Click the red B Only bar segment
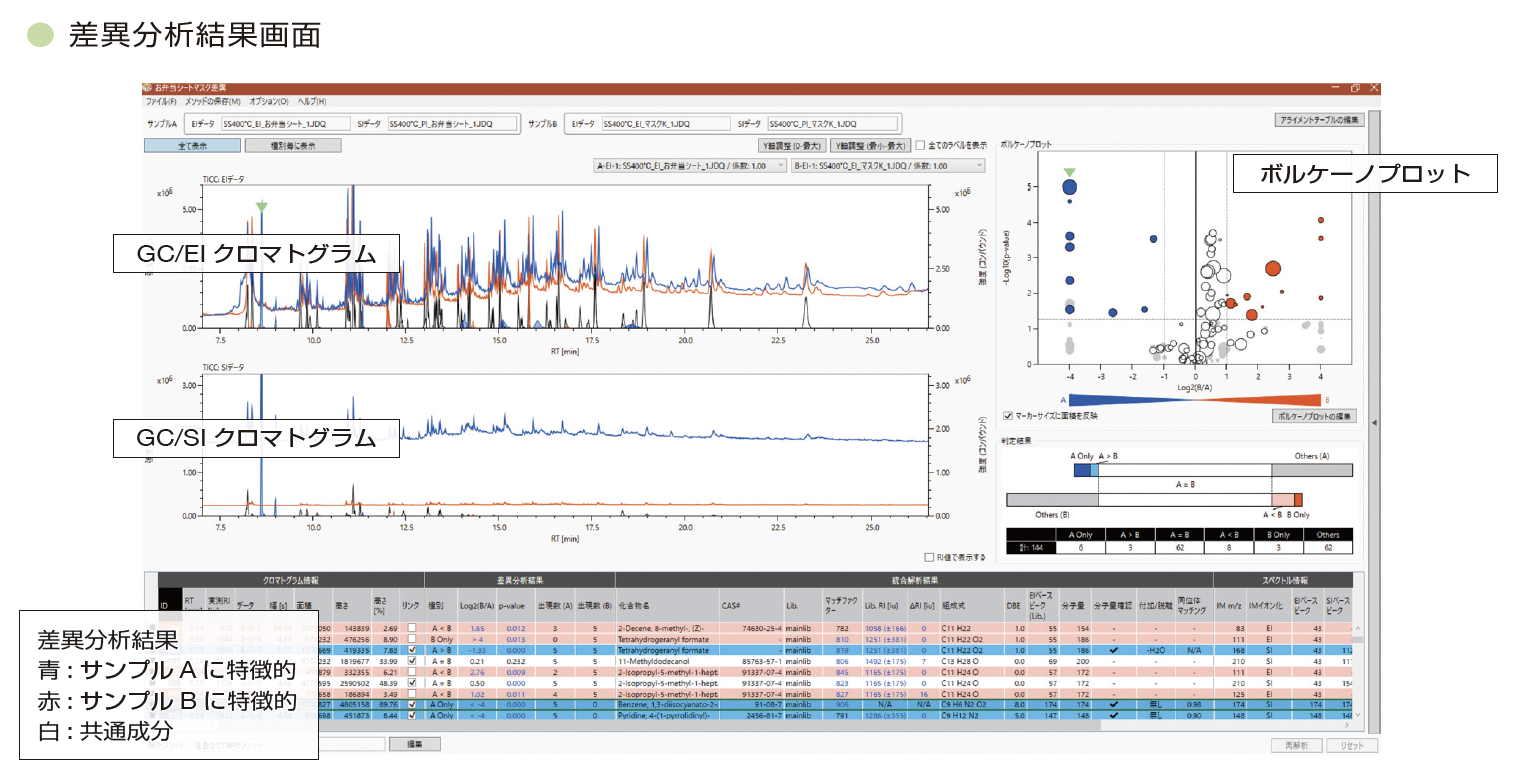 (x=1298, y=499)
